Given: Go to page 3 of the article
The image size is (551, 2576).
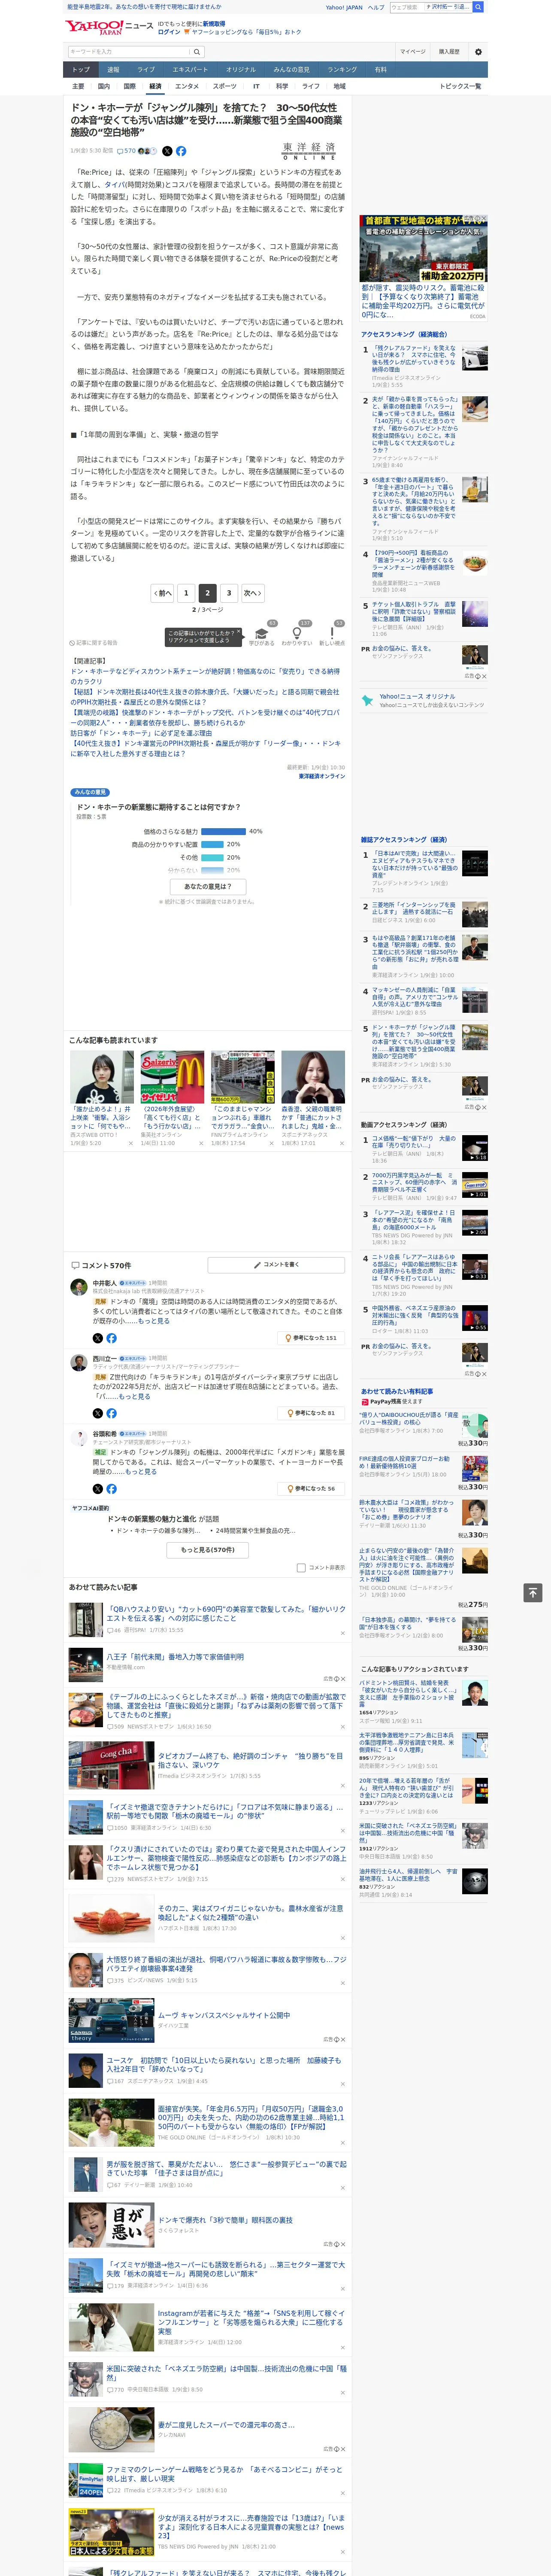Looking at the screenshot, I should pos(229,592).
